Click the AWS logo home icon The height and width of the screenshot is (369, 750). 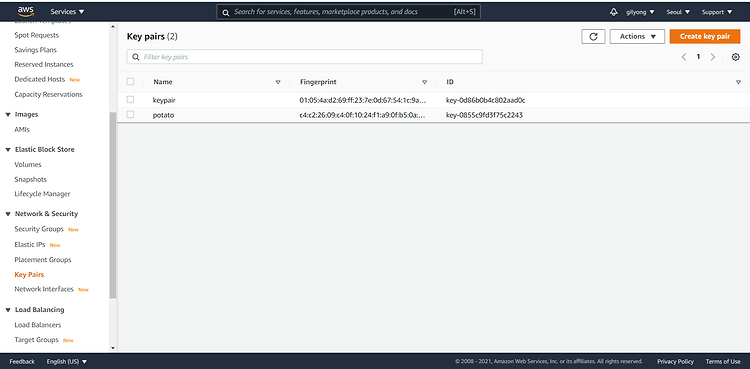(26, 11)
